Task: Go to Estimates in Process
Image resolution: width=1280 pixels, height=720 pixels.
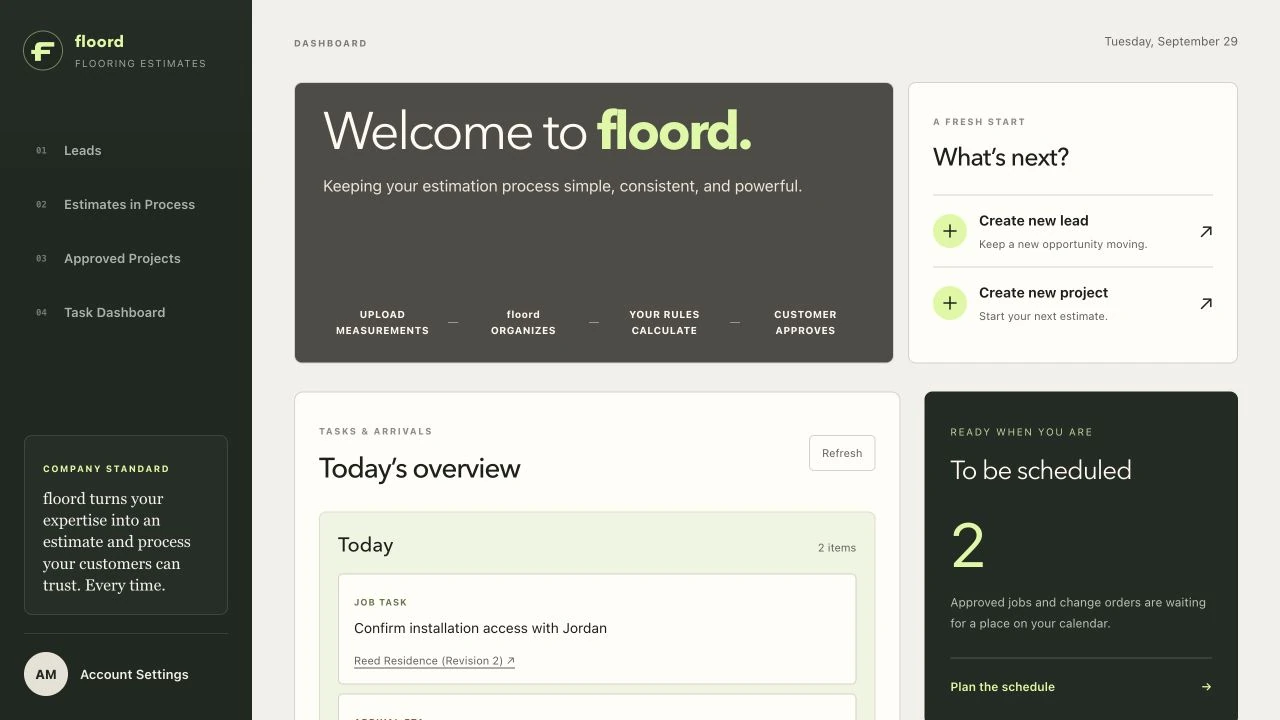Action: tap(129, 205)
